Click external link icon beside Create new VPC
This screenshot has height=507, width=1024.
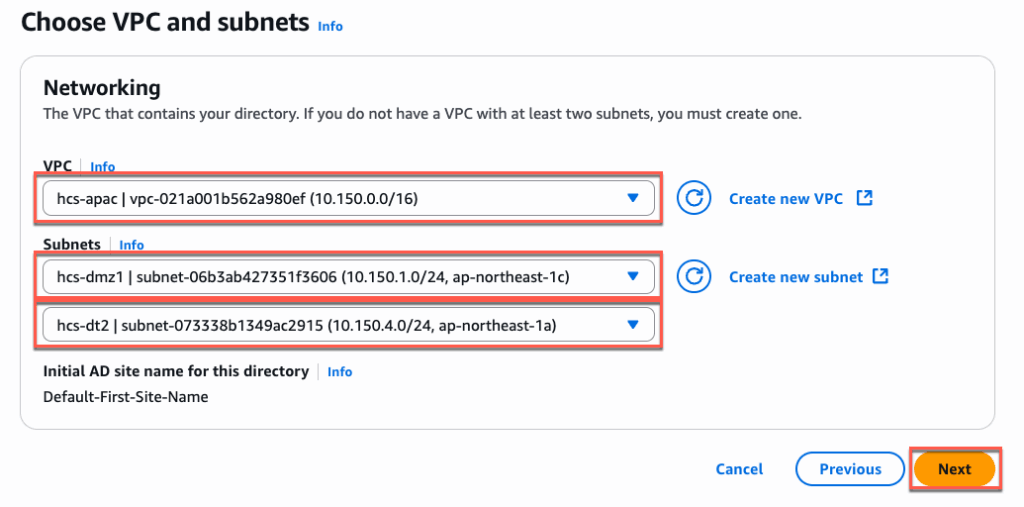tap(865, 198)
